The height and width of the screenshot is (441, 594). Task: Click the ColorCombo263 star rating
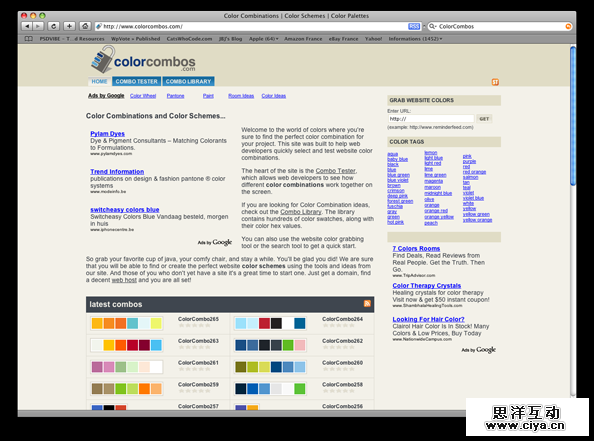pos(194,347)
